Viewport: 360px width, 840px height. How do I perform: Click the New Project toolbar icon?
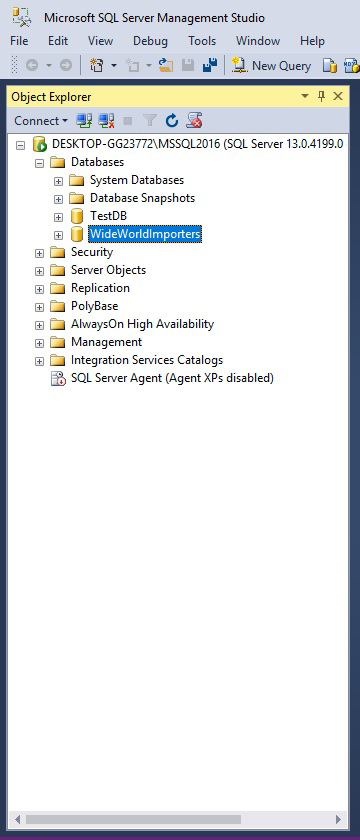pos(96,65)
